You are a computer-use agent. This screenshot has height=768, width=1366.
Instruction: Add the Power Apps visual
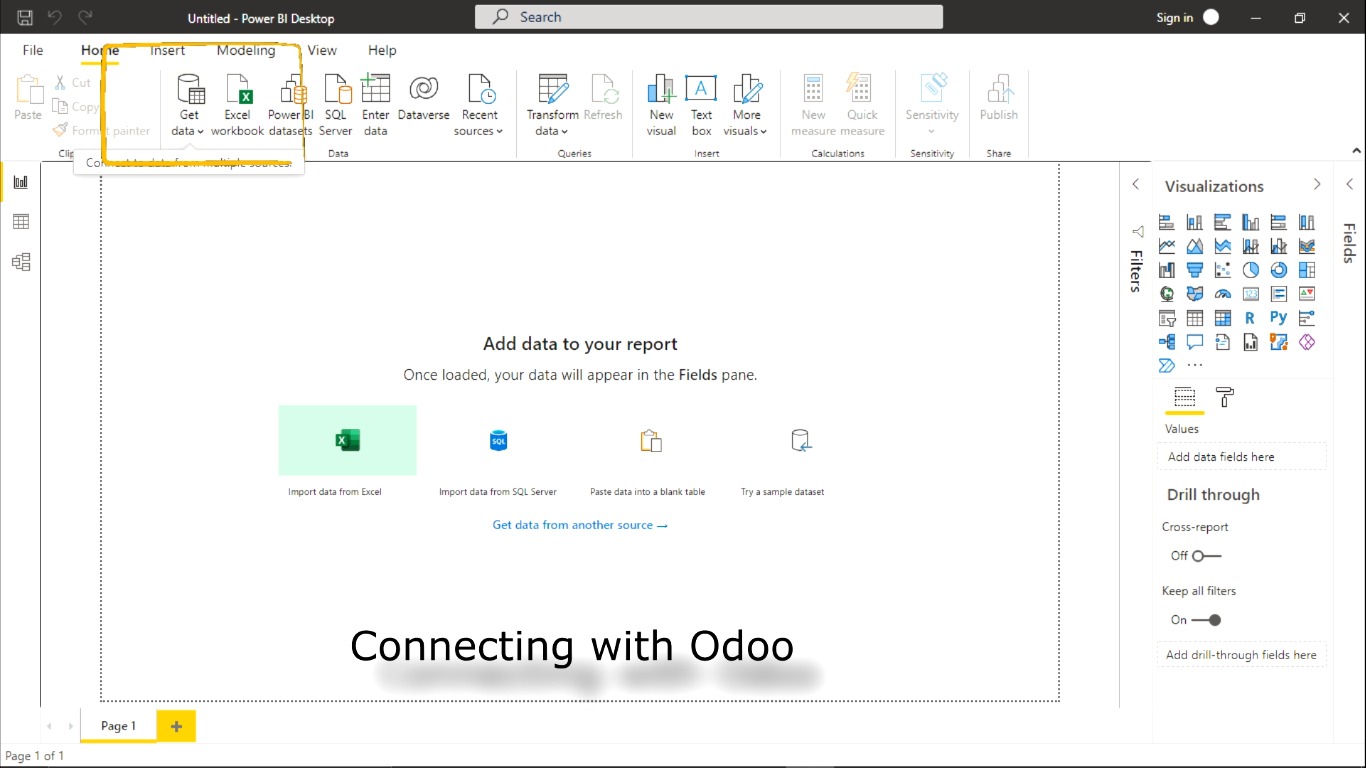tap(1307, 342)
